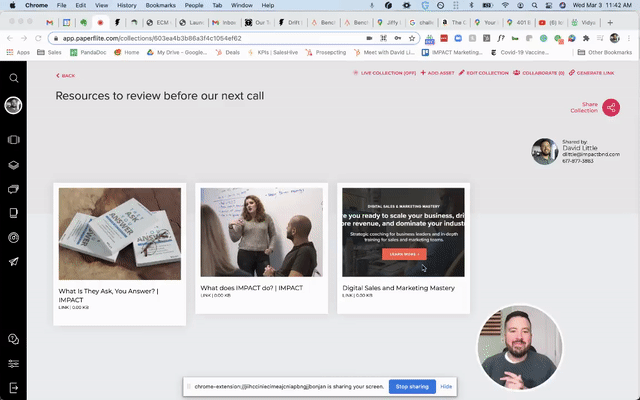Open the document tablet sidebar icon
Image resolution: width=640 pixels, height=400 pixels.
(x=13, y=213)
